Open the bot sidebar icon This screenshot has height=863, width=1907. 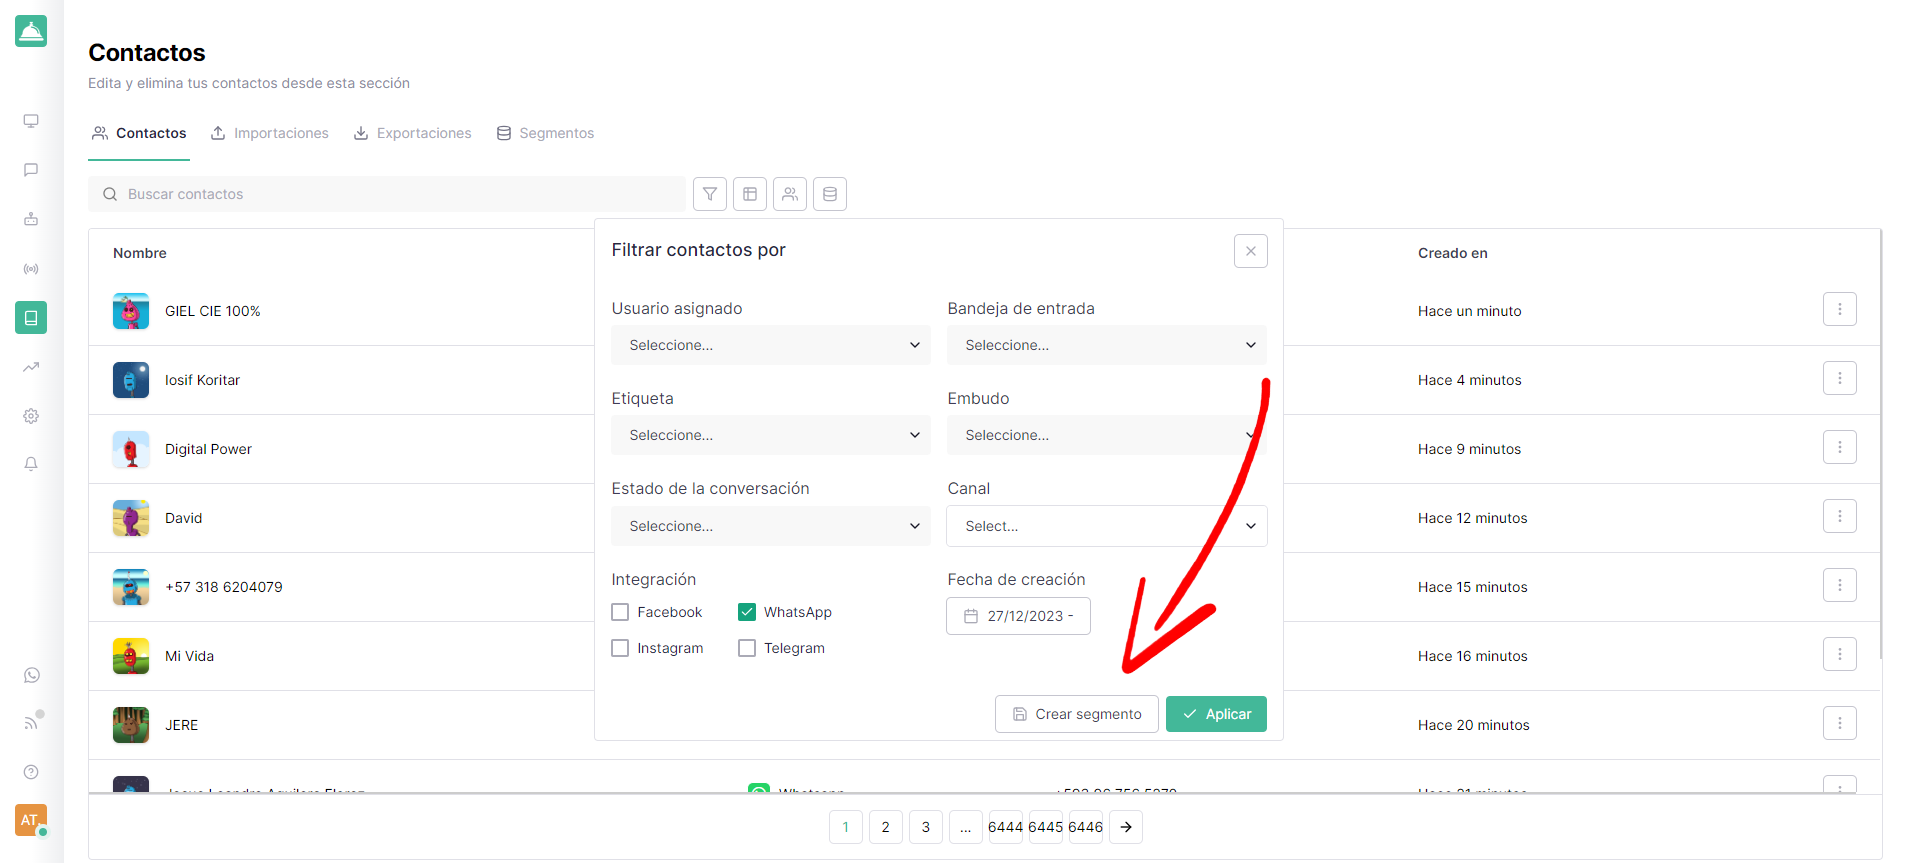(31, 219)
